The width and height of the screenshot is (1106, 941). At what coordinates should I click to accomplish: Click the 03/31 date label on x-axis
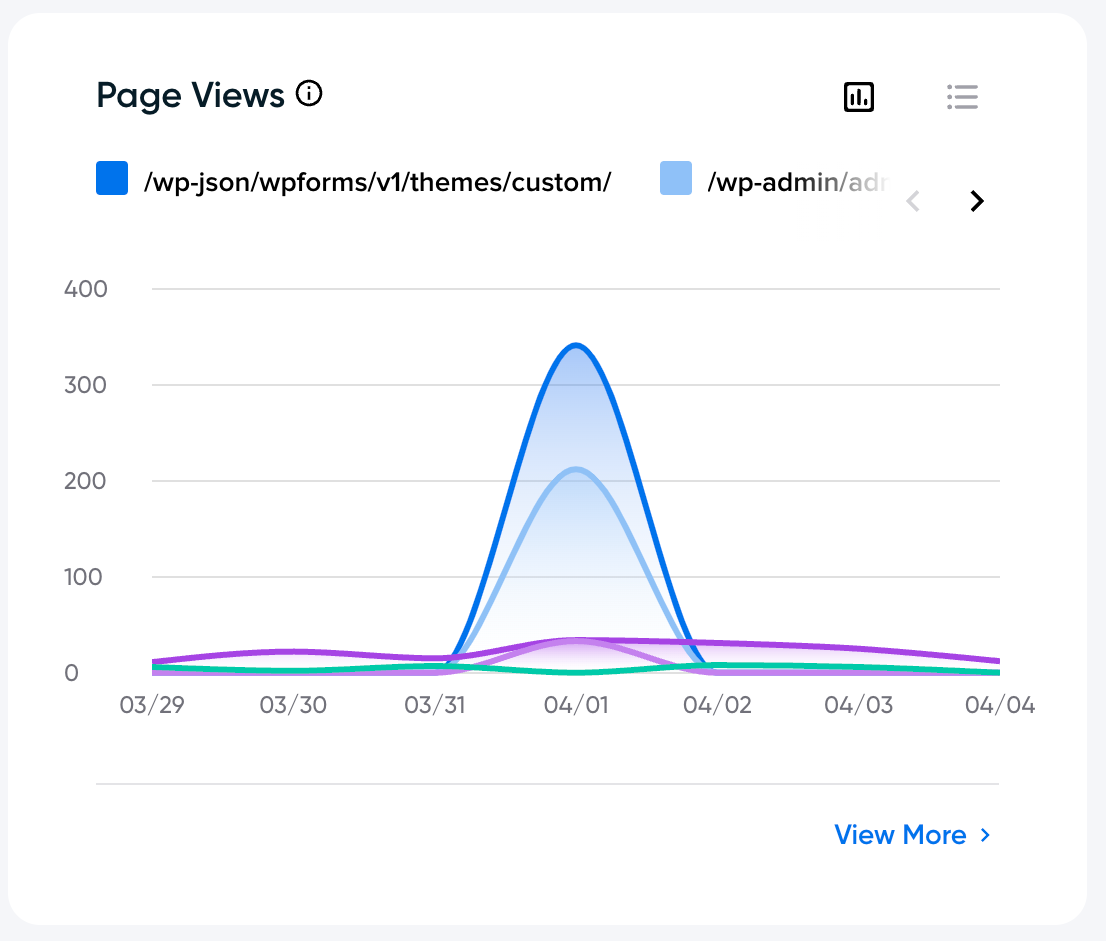pyautogui.click(x=435, y=705)
